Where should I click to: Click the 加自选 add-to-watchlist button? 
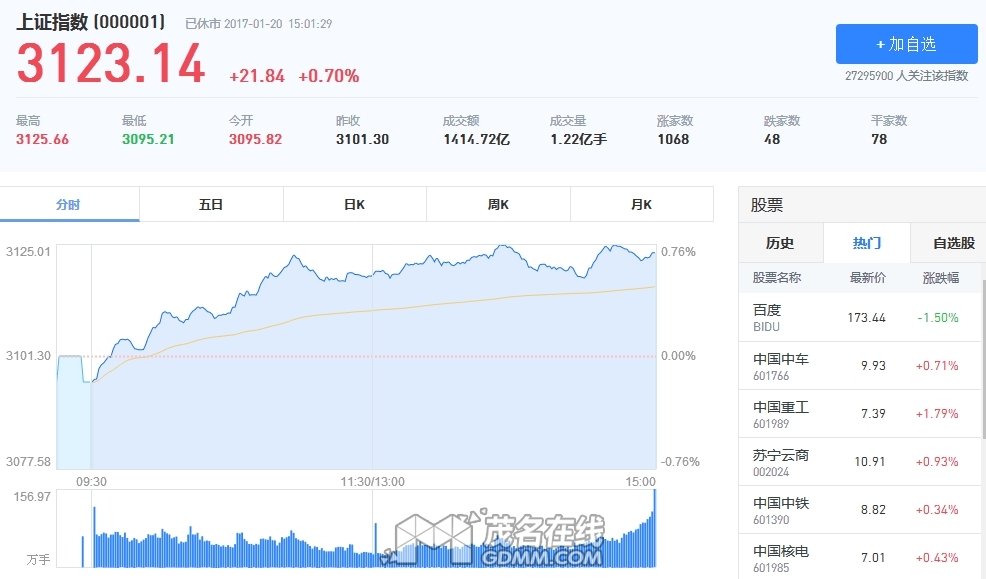tap(906, 44)
